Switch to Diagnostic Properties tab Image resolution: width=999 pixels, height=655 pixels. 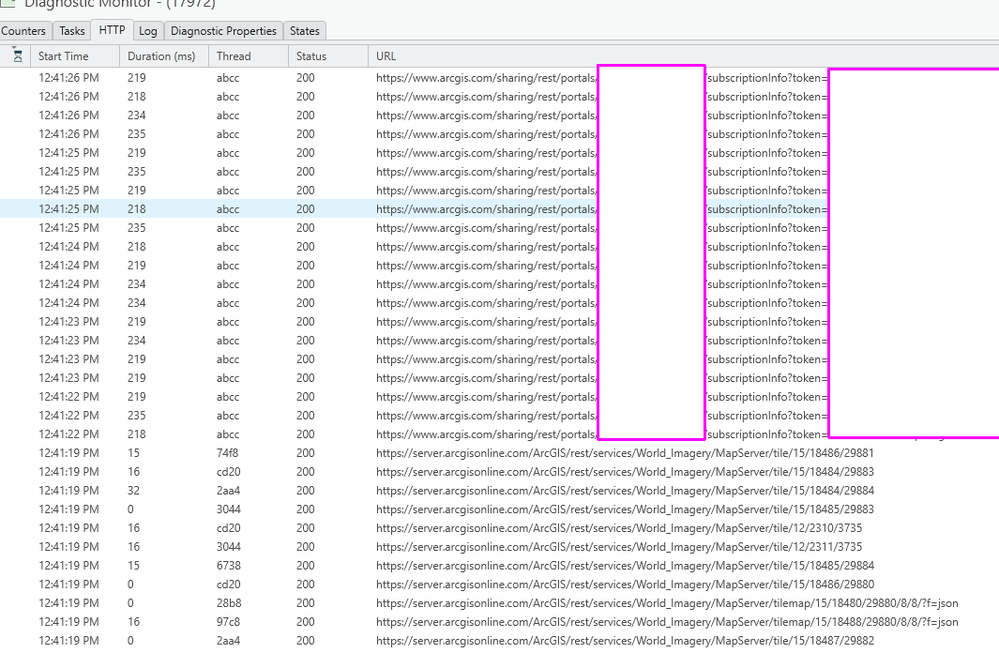[224, 31]
